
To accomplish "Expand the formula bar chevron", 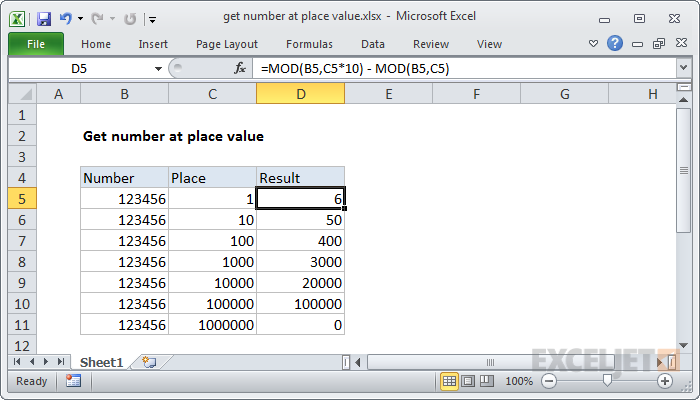I will pyautogui.click(x=683, y=68).
